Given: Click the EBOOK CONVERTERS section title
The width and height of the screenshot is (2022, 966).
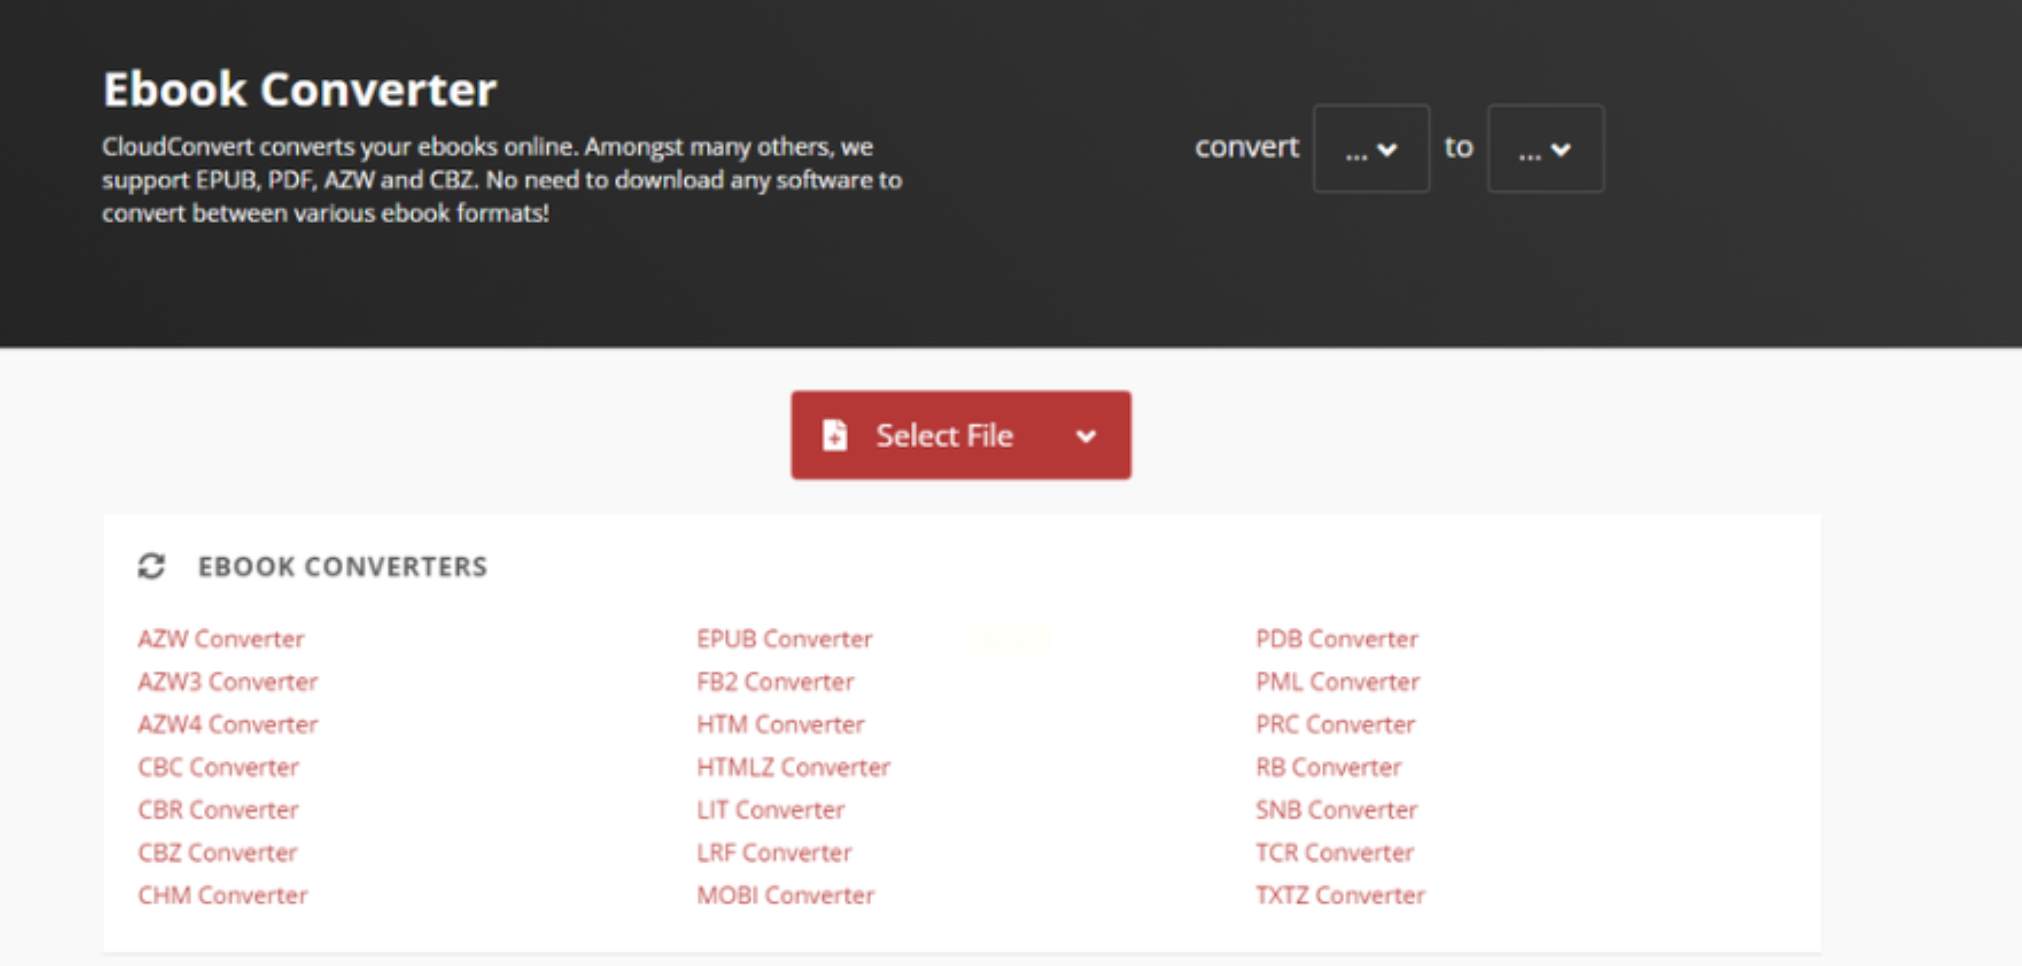Looking at the screenshot, I should (x=343, y=566).
